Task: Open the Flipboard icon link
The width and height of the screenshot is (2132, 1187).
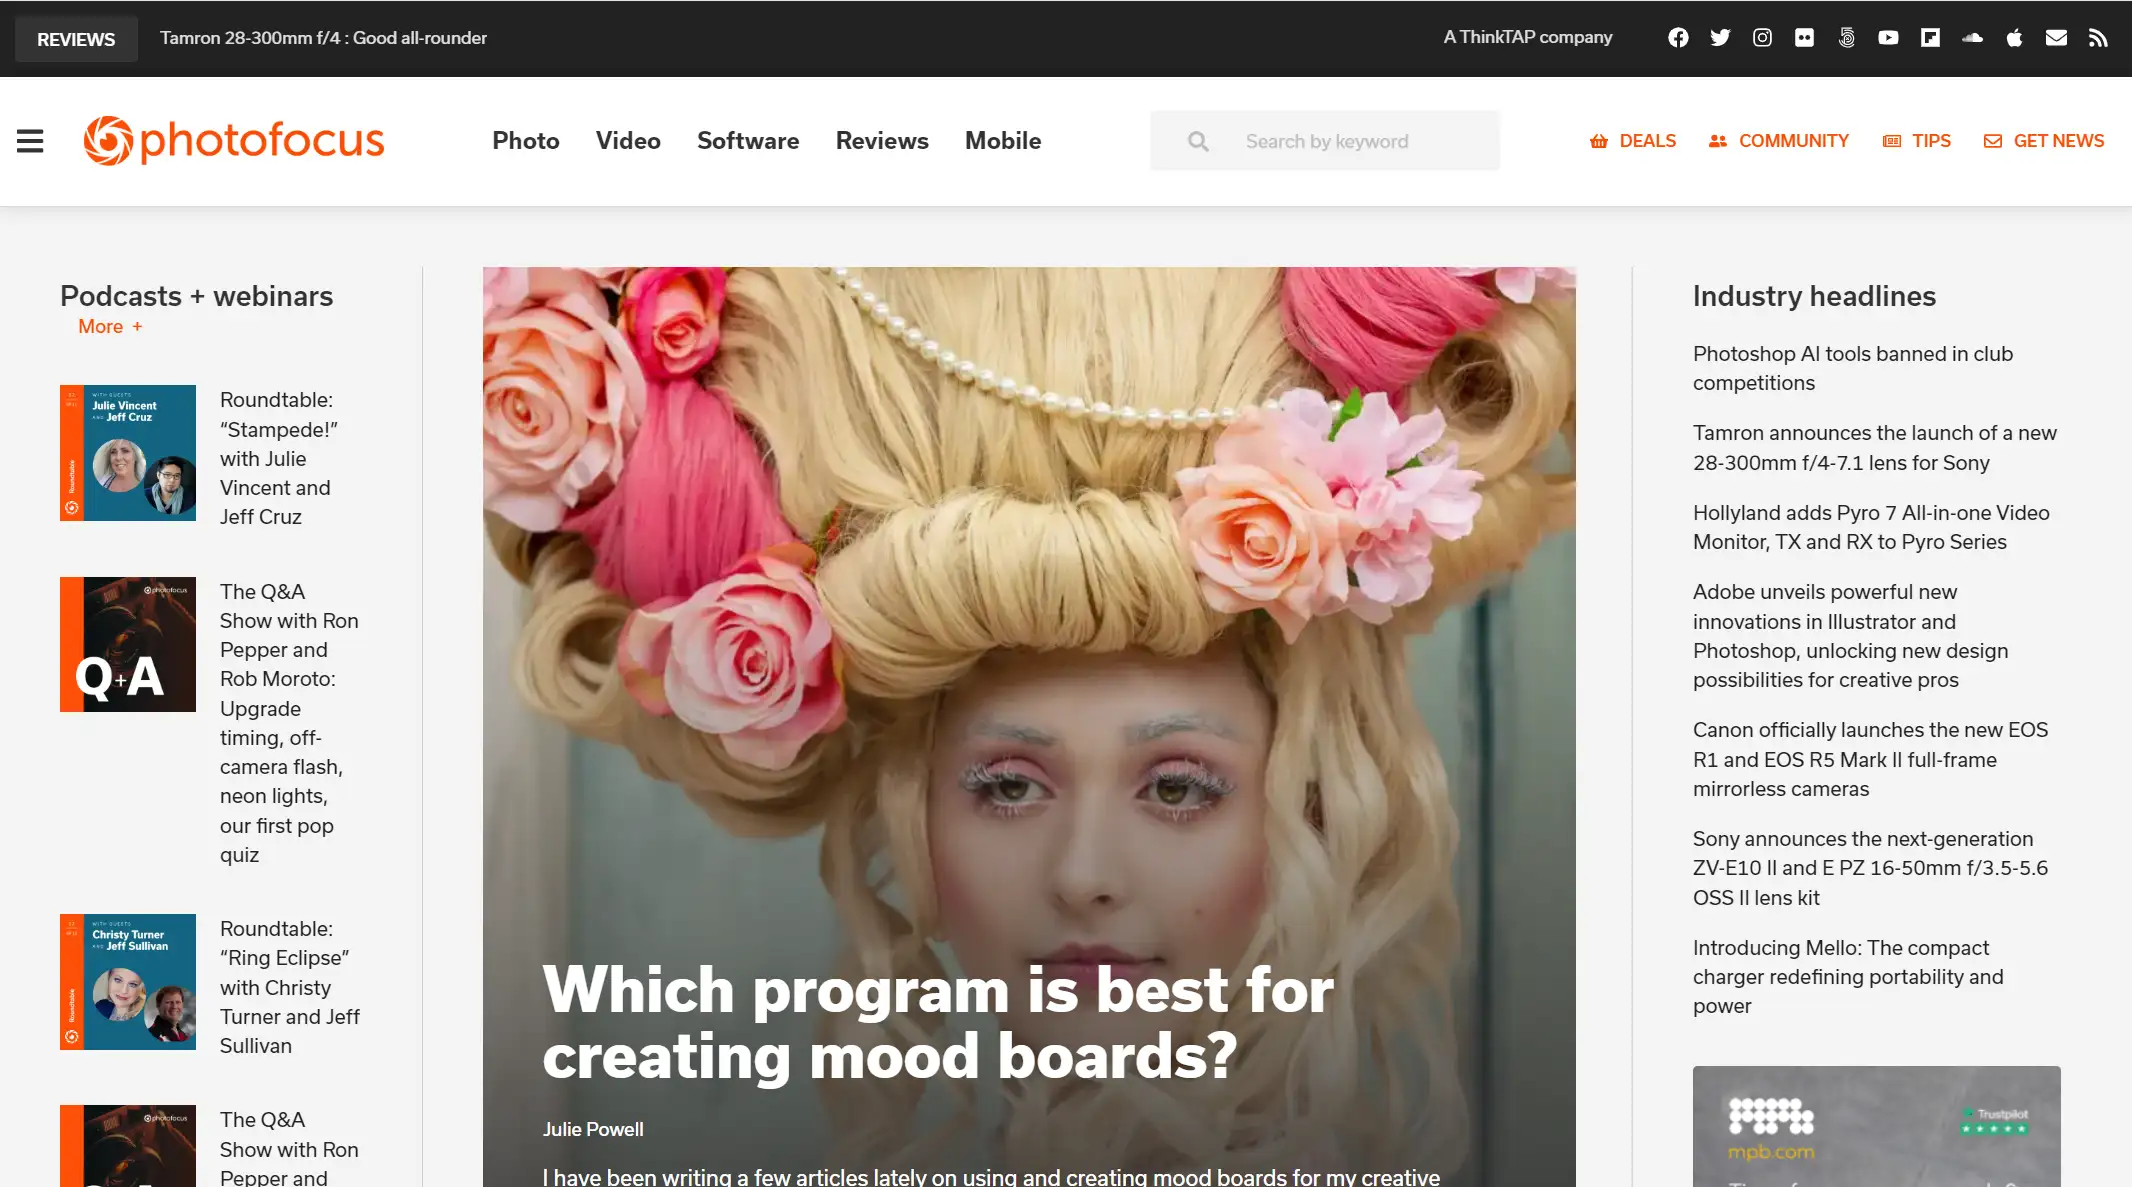Action: [1930, 38]
